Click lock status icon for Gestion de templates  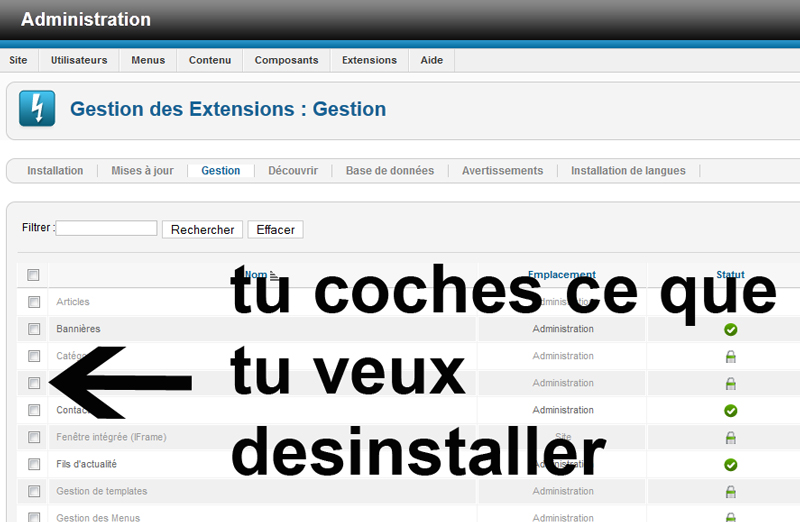click(730, 491)
